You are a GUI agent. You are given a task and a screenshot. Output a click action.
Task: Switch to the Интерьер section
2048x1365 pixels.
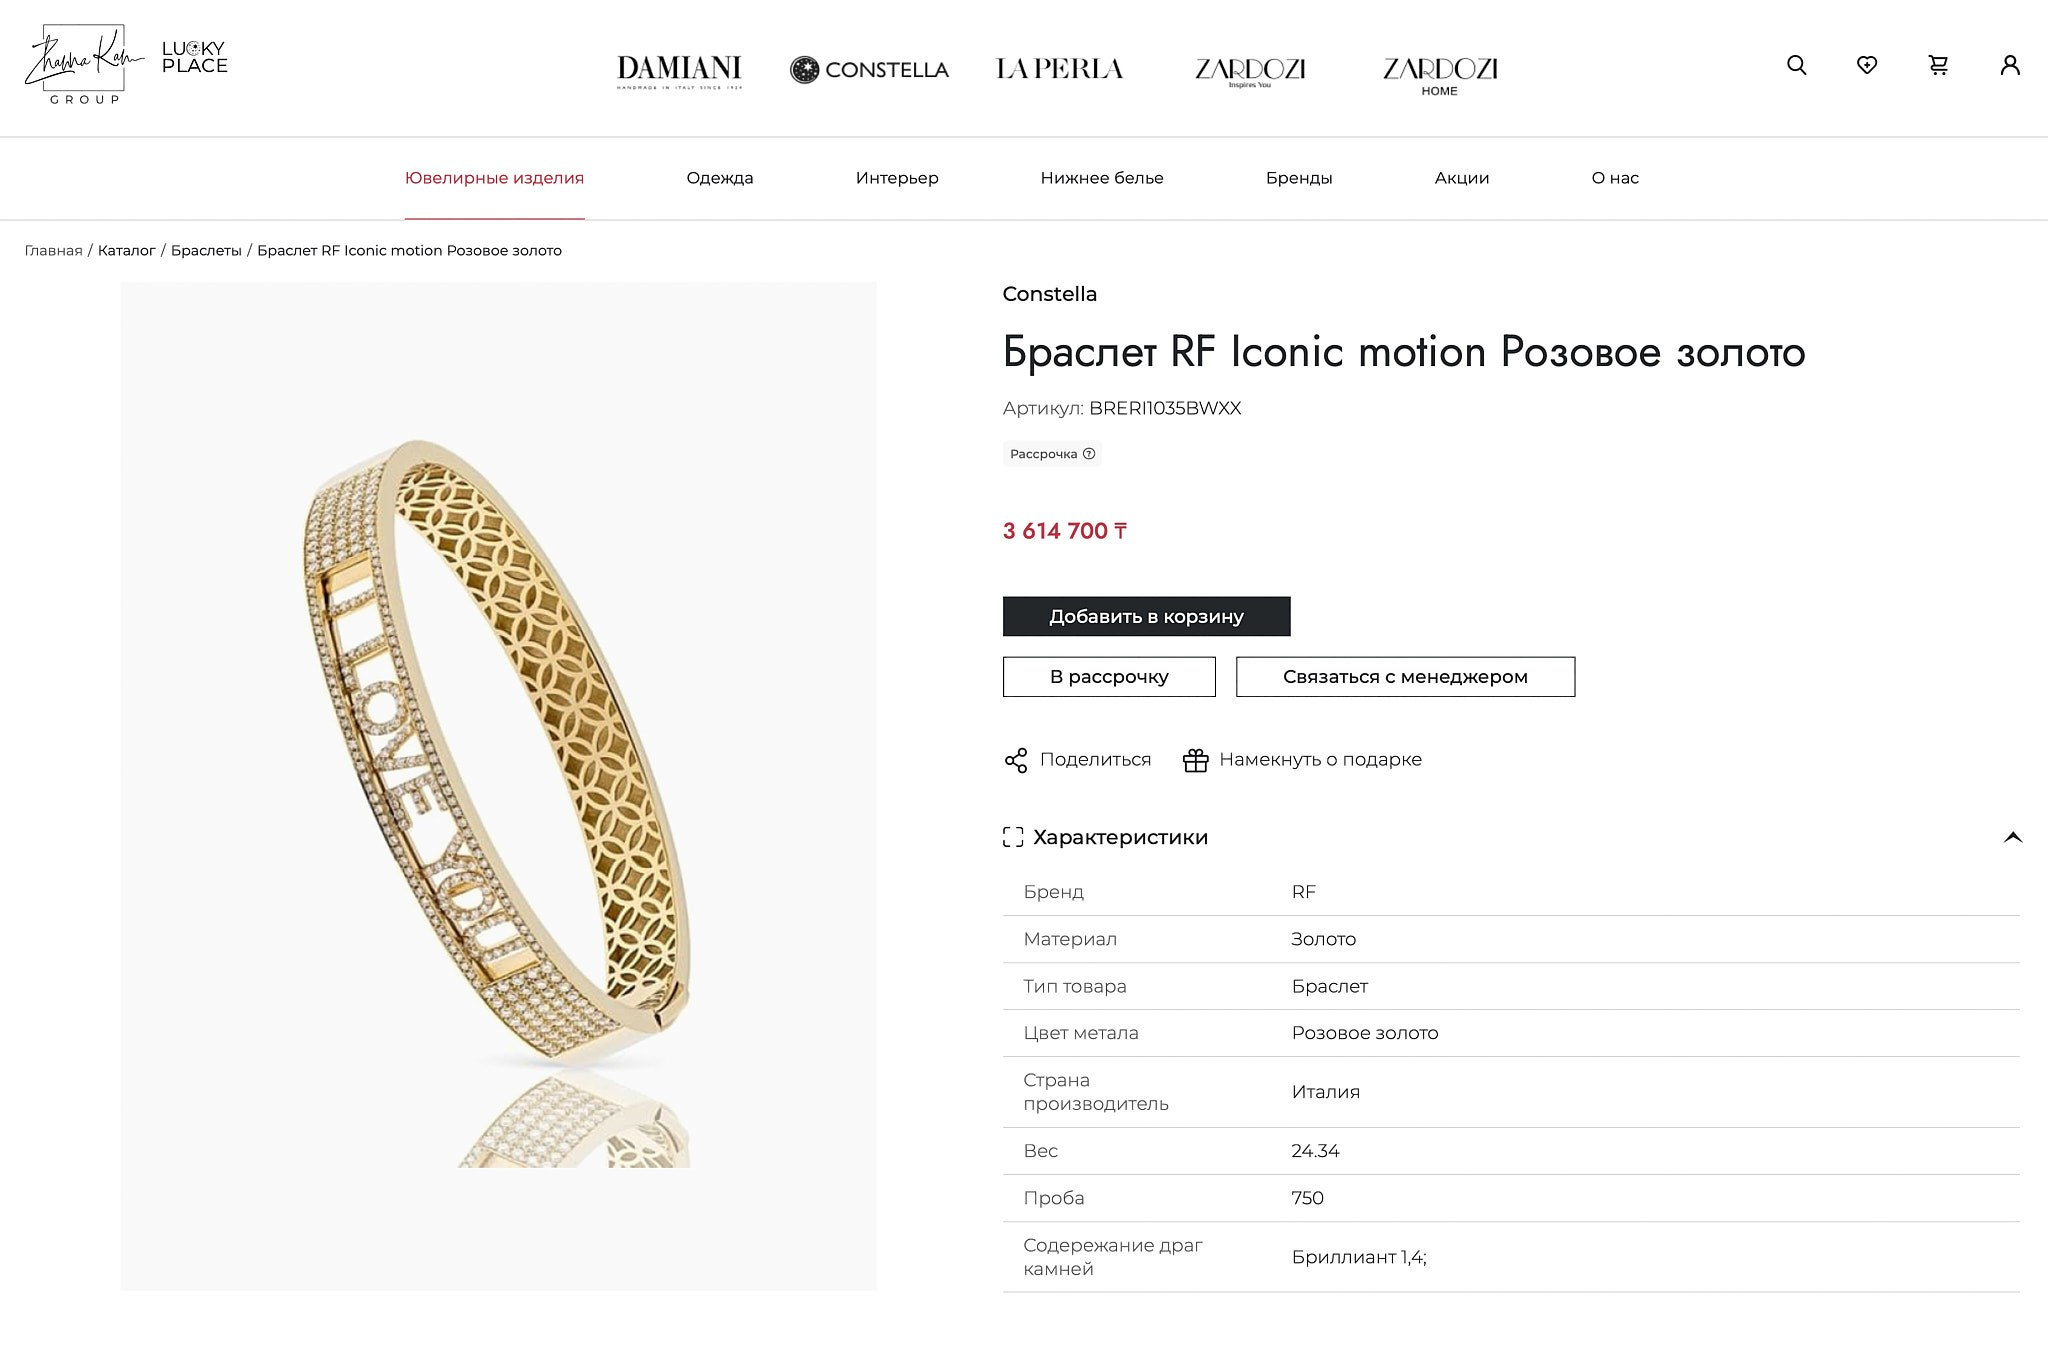click(897, 177)
